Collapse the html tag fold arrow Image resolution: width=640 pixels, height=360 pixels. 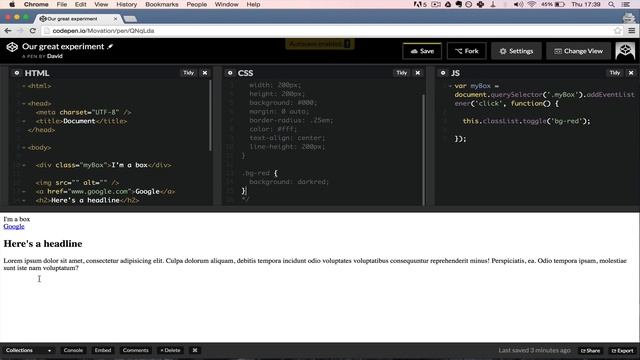[24, 86]
